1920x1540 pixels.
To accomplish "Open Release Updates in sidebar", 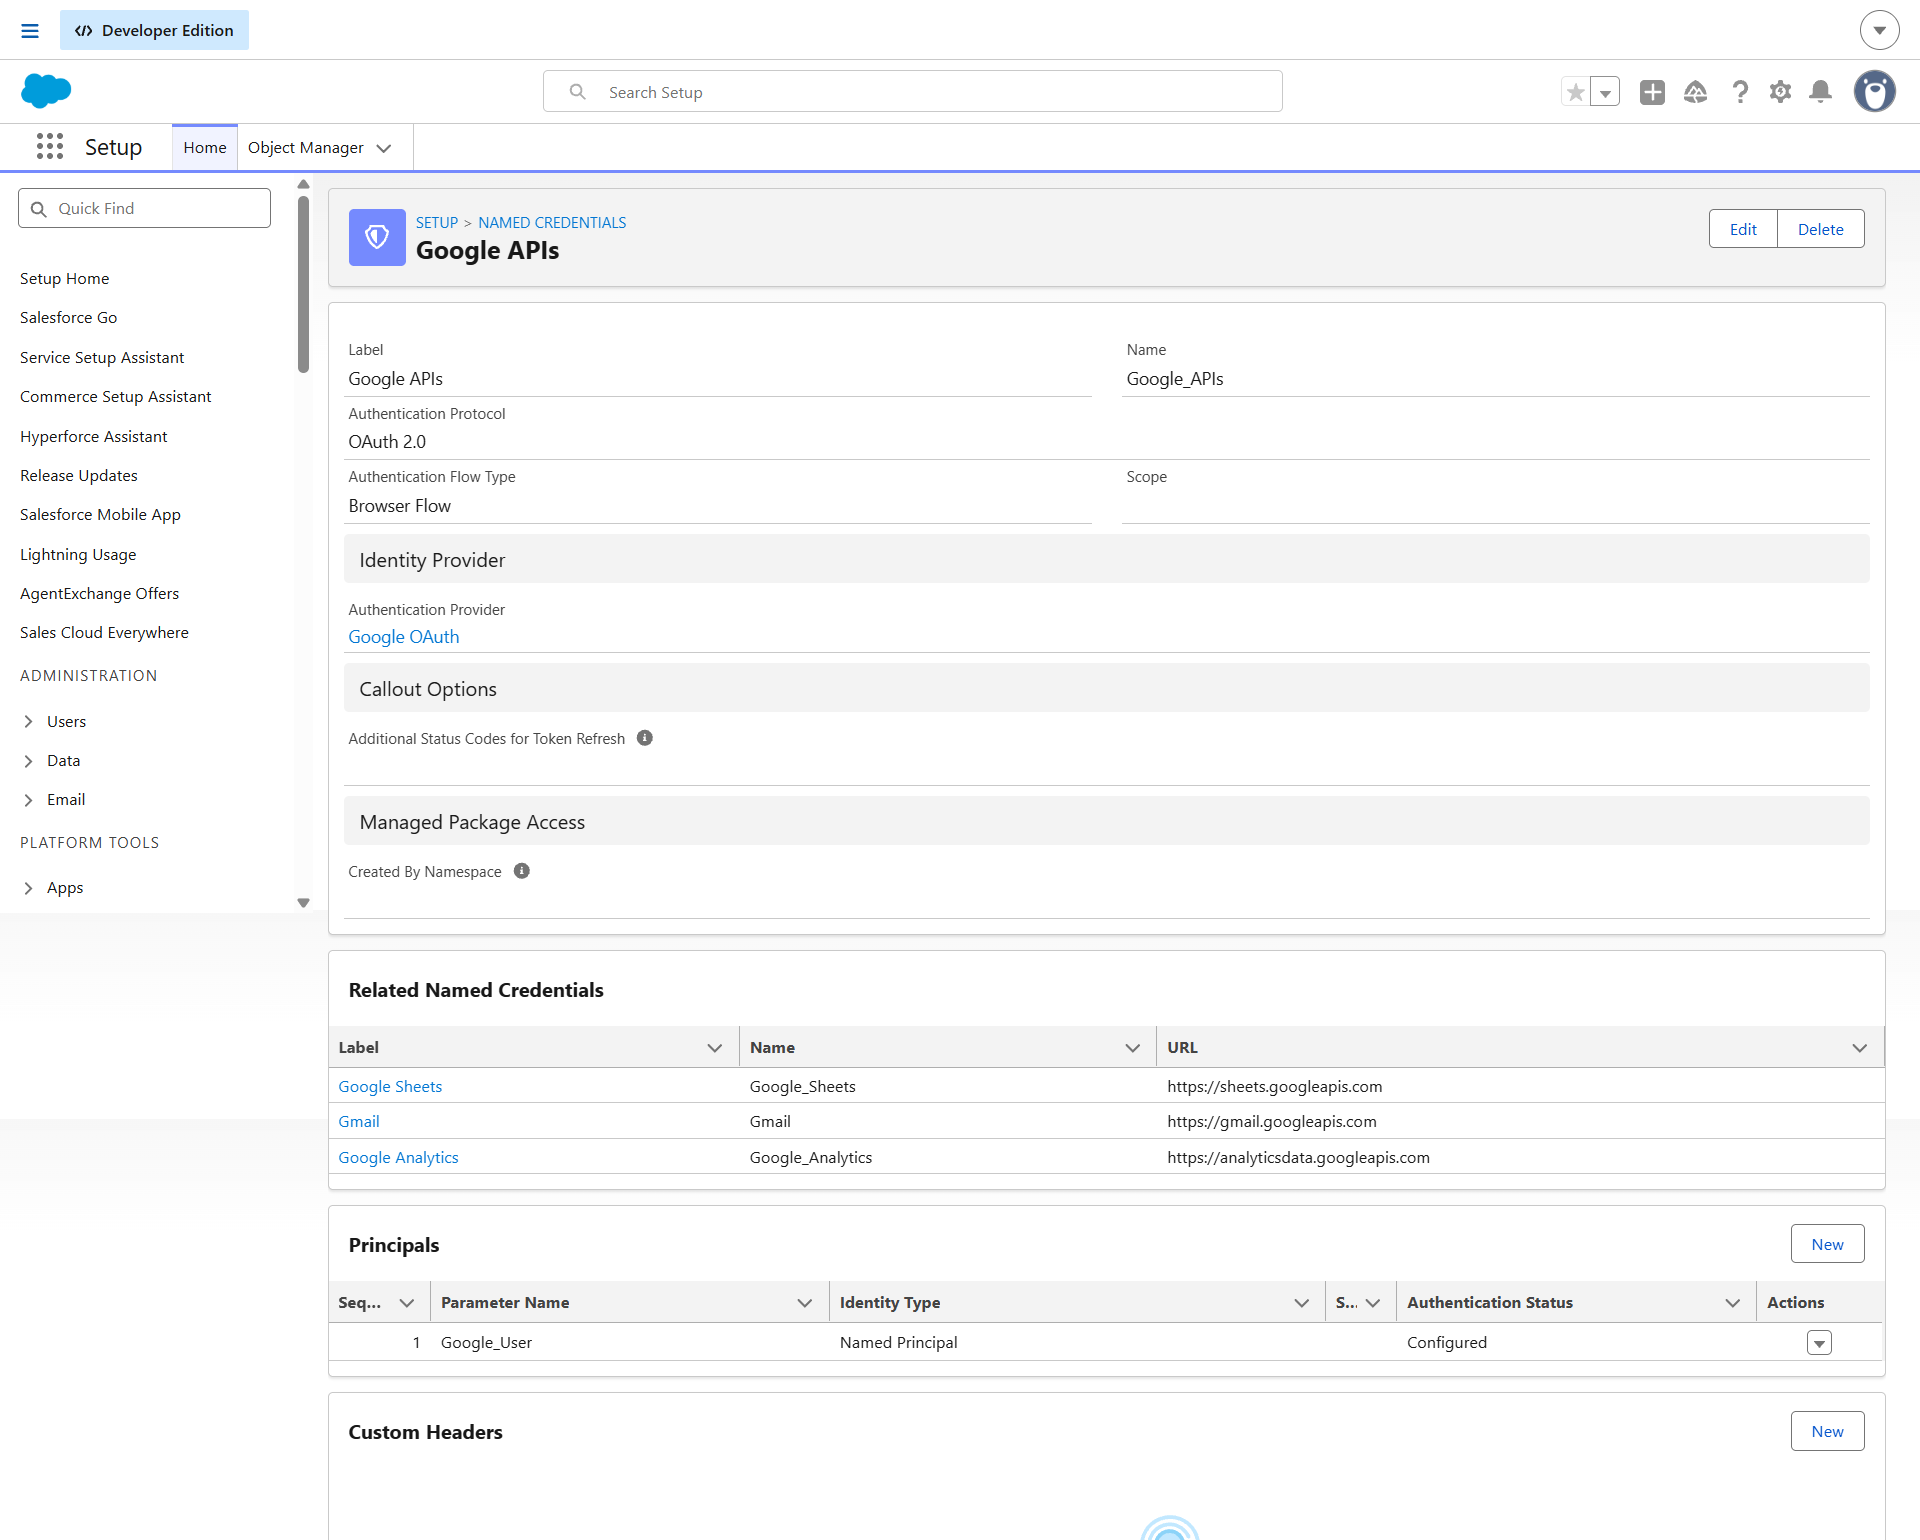I will point(79,476).
